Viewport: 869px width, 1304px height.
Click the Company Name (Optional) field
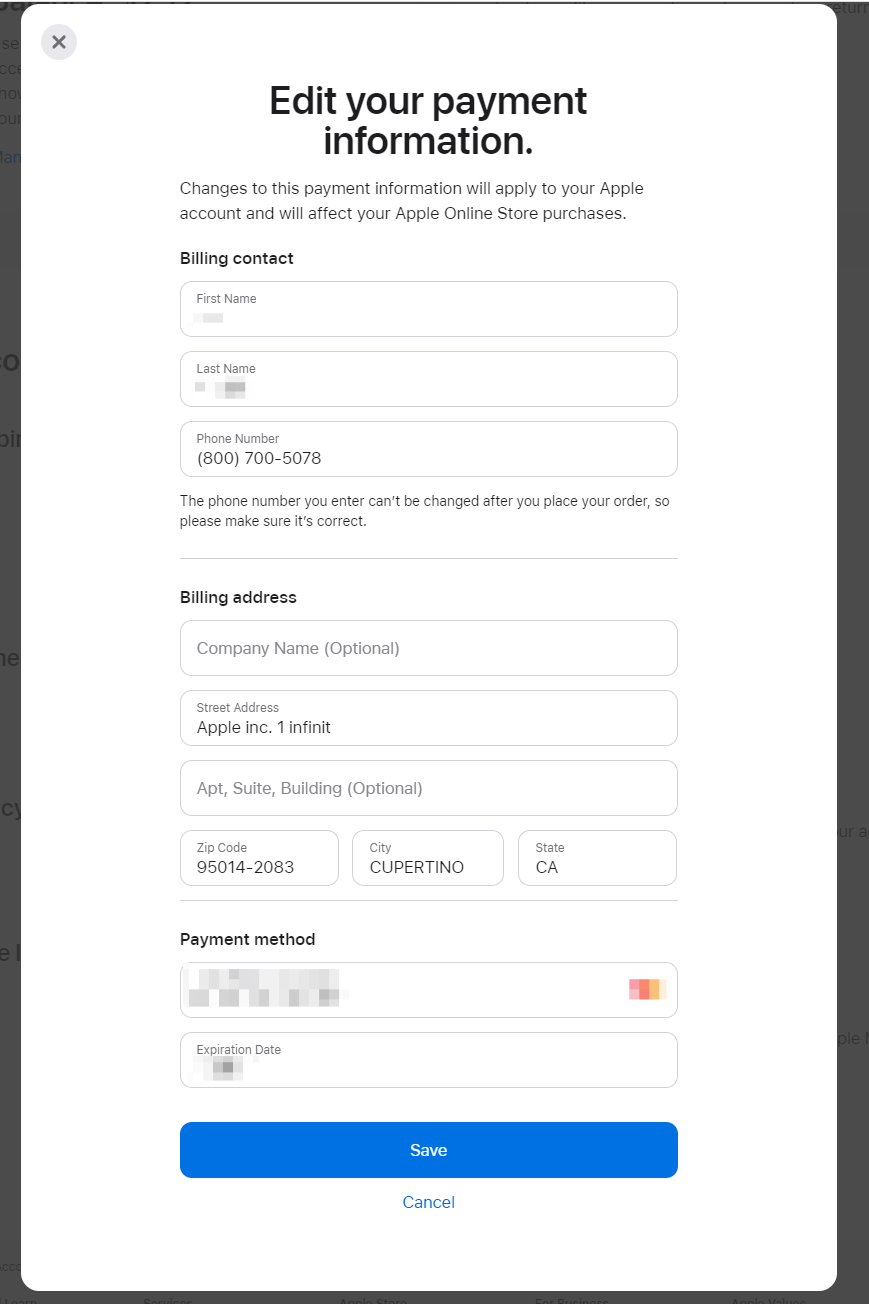[428, 648]
